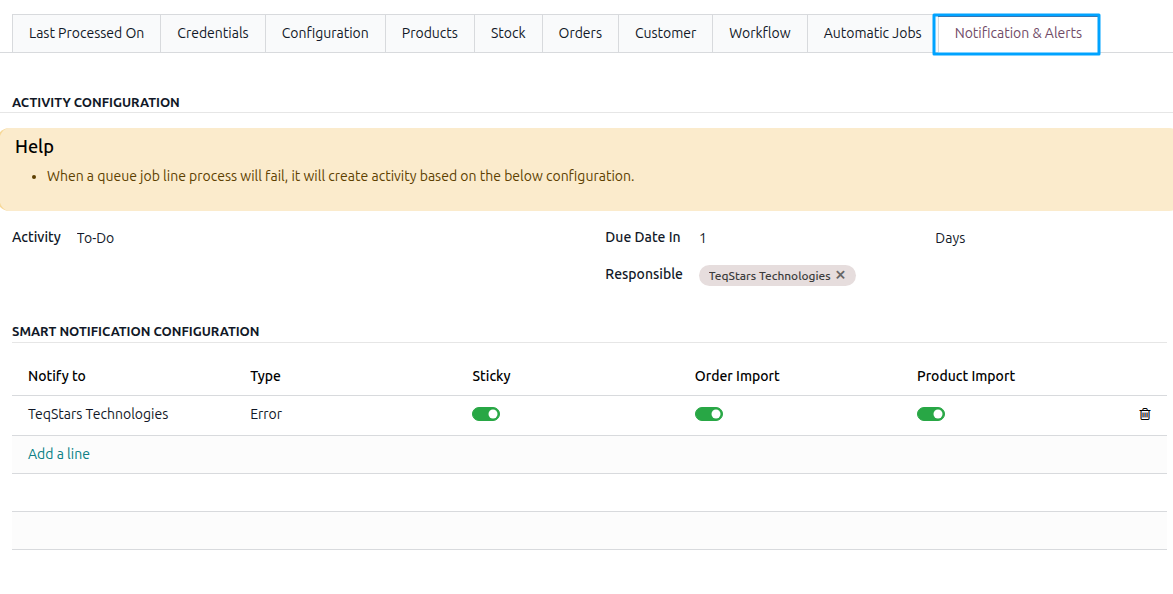This screenshot has height=594, width=1173.
Task: Click the Due Date In label
Action: click(x=643, y=237)
